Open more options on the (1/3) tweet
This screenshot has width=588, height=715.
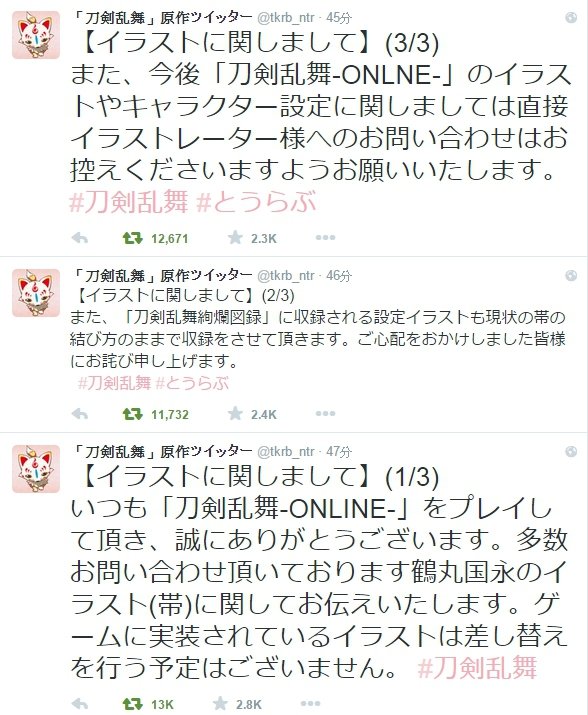click(310, 704)
